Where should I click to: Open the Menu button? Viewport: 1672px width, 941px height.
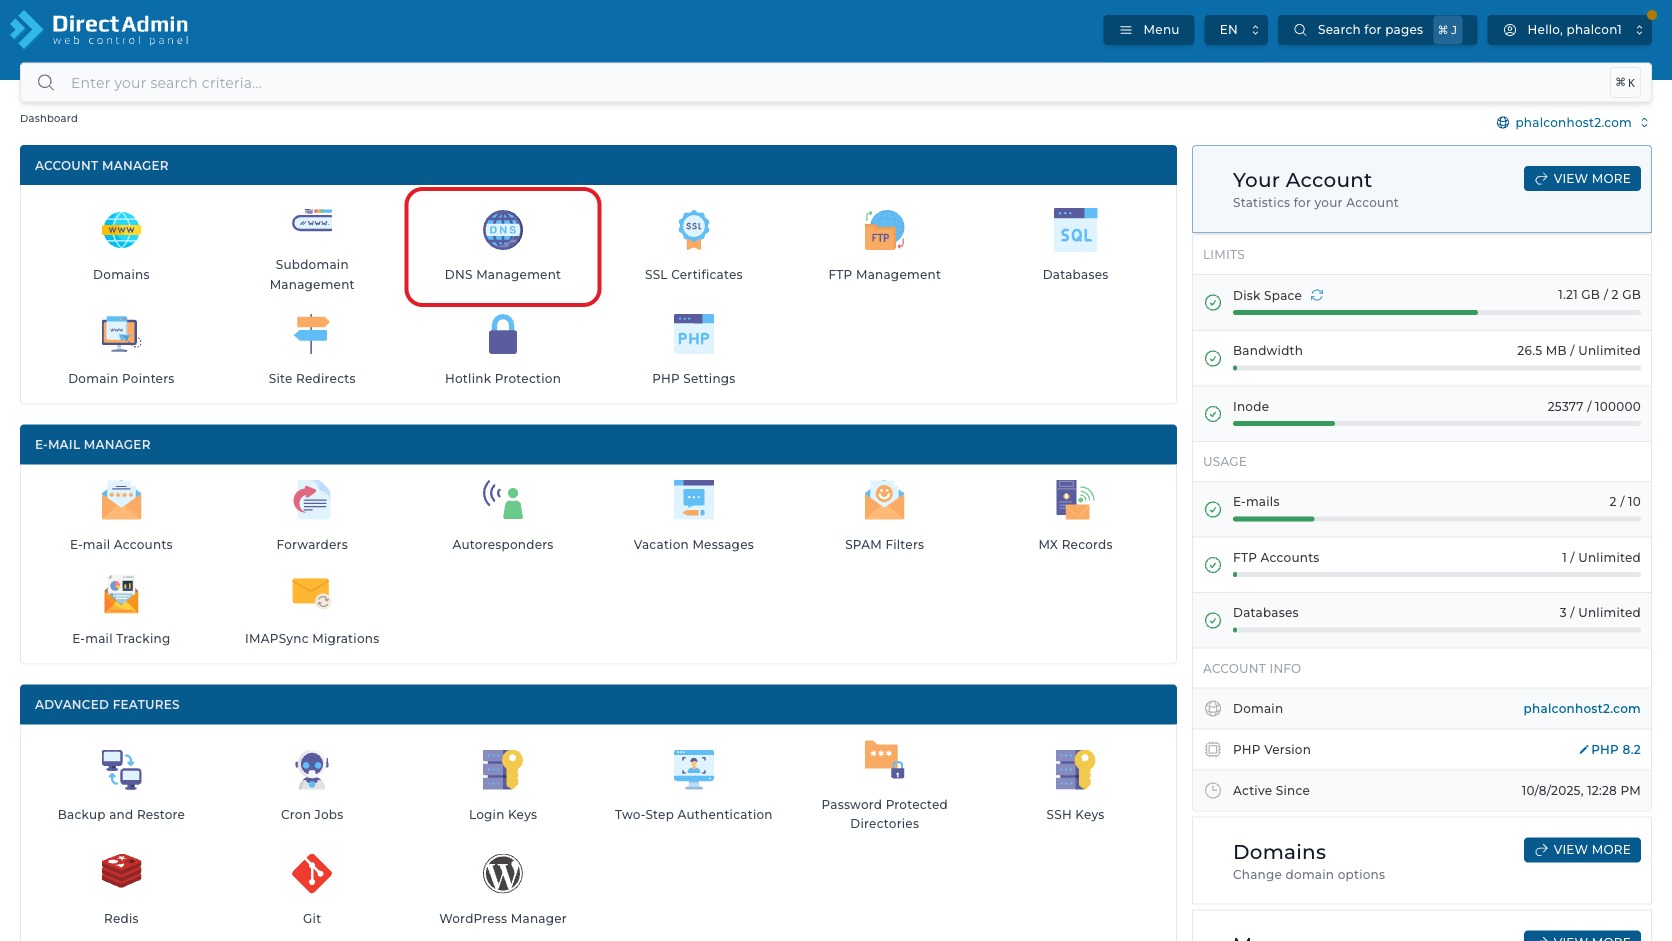tap(1149, 30)
